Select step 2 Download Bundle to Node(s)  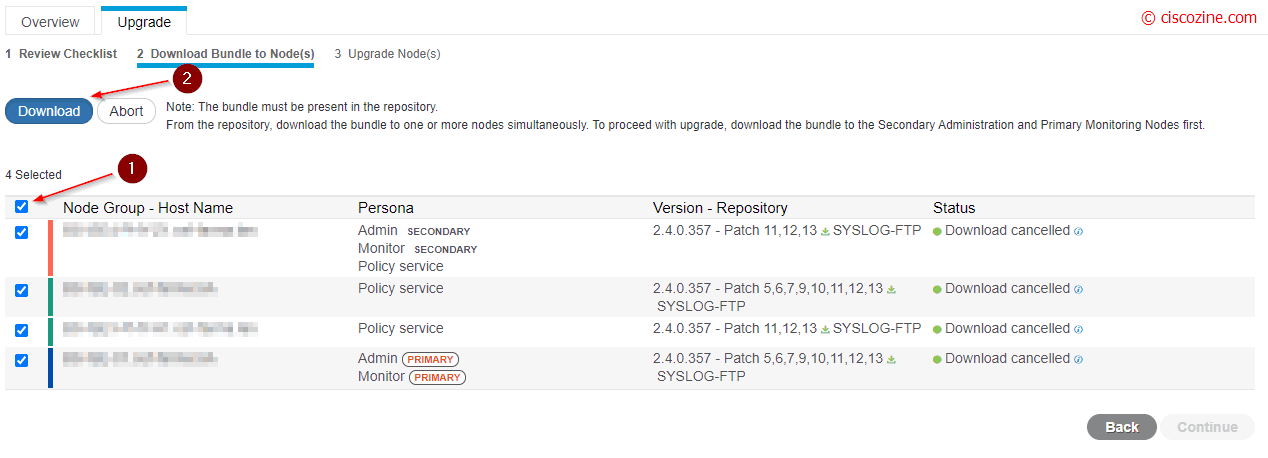pos(226,54)
